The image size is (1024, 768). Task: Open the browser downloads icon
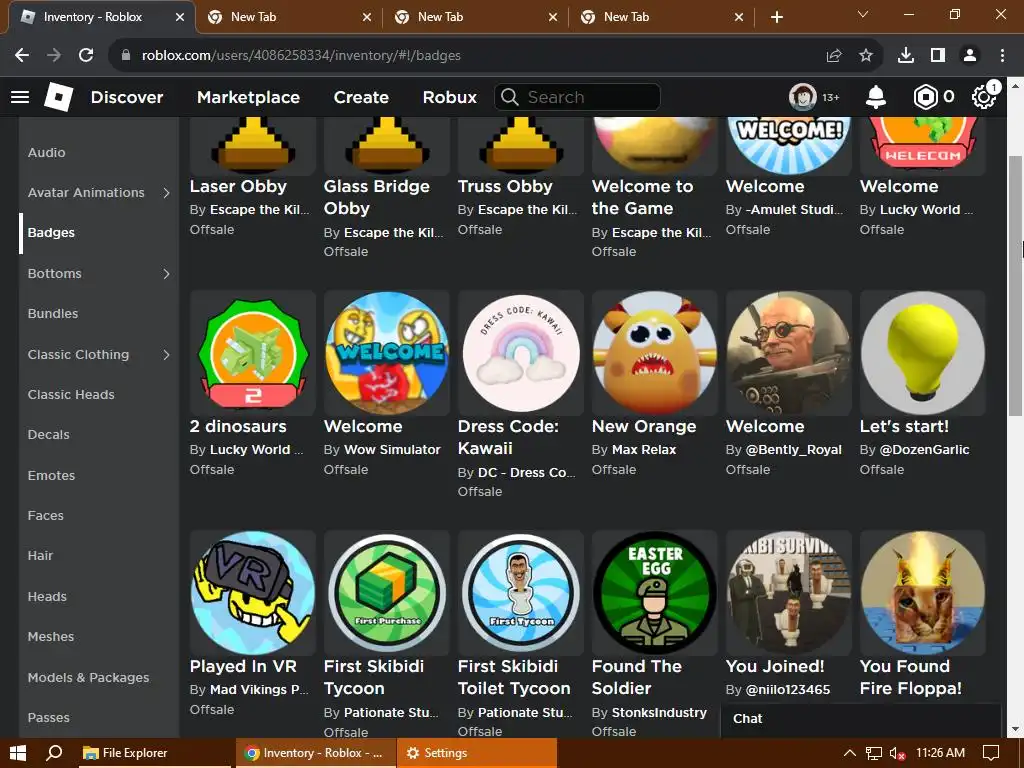[x=906, y=56]
